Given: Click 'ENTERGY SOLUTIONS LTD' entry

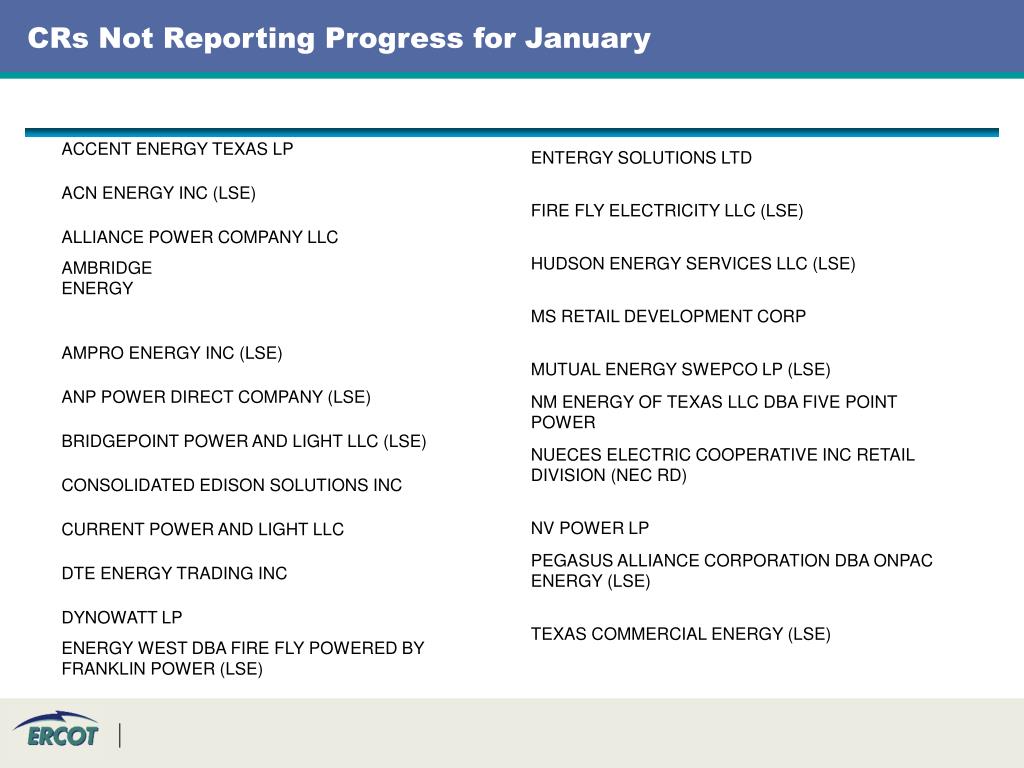Looking at the screenshot, I should pyautogui.click(x=641, y=158).
